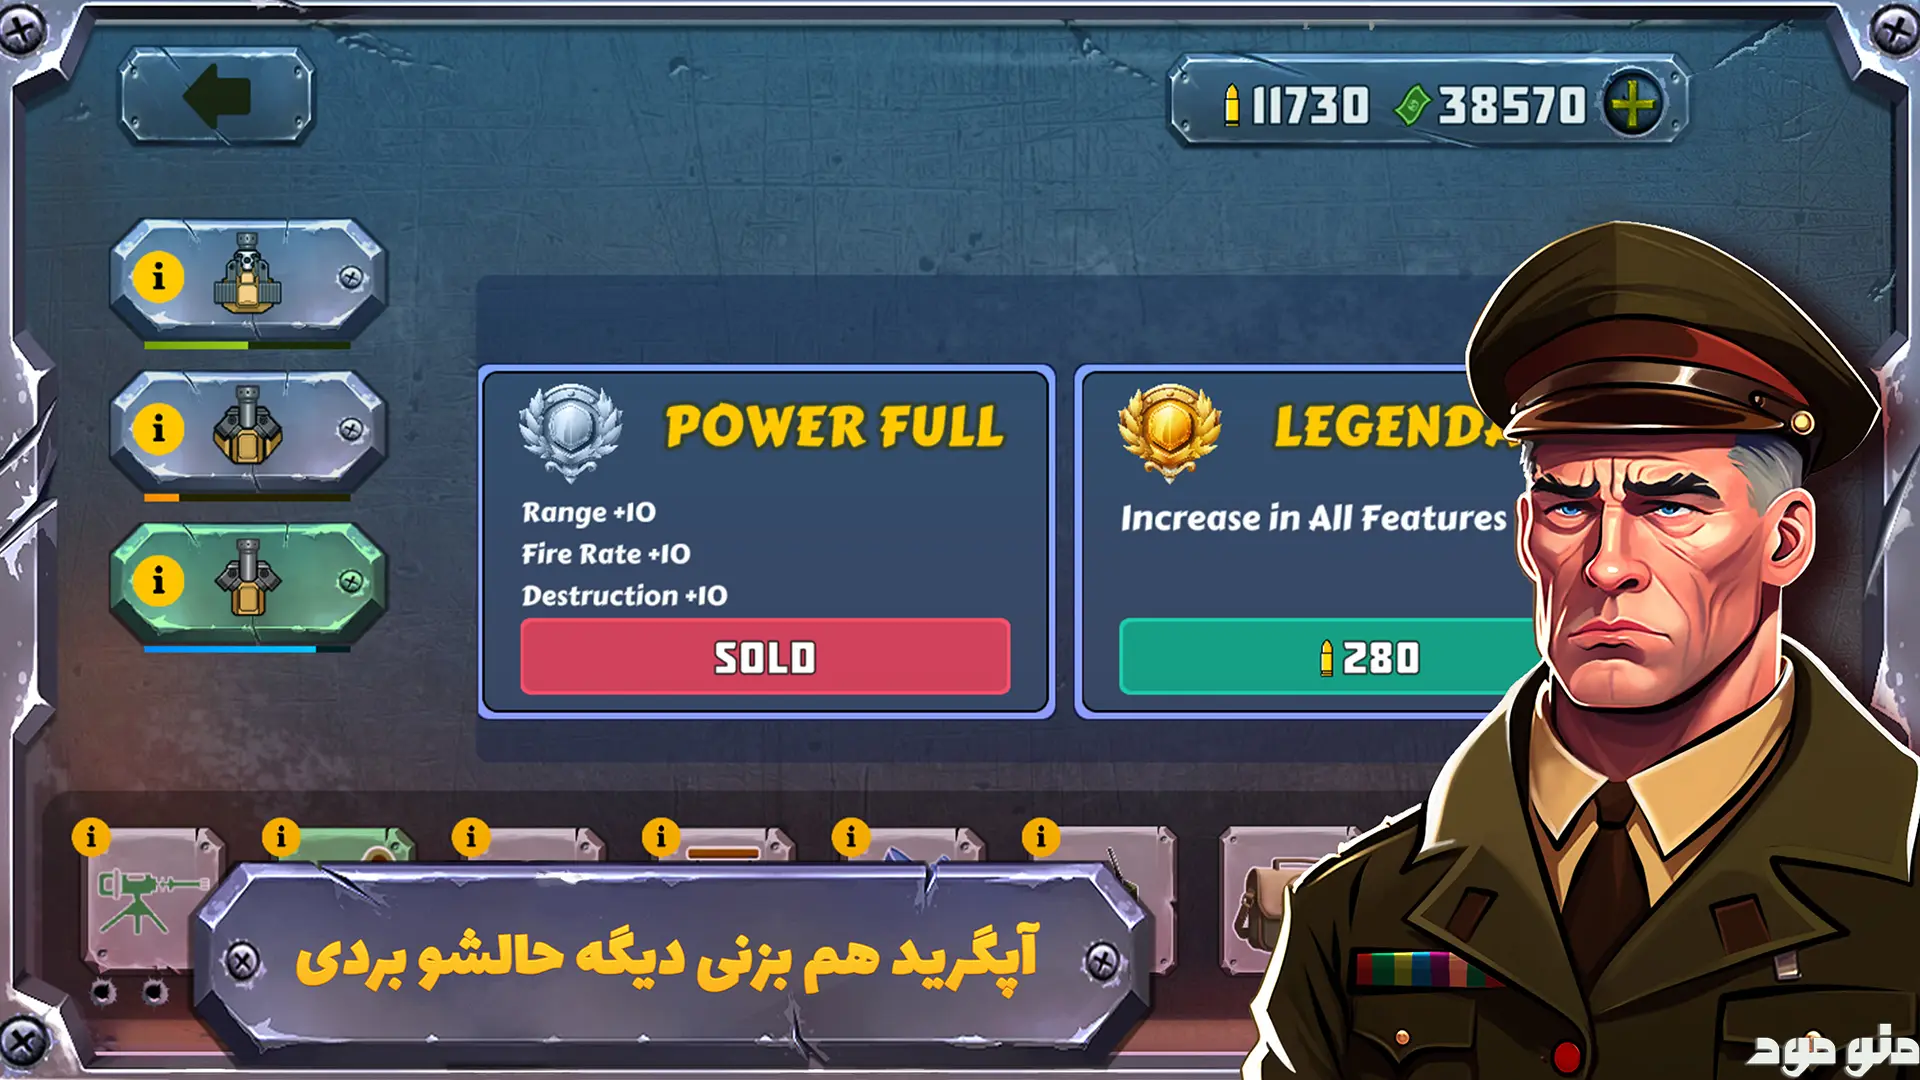
Task: Open info icon on fifth bottom weapon slot
Action: pyautogui.click(x=851, y=836)
